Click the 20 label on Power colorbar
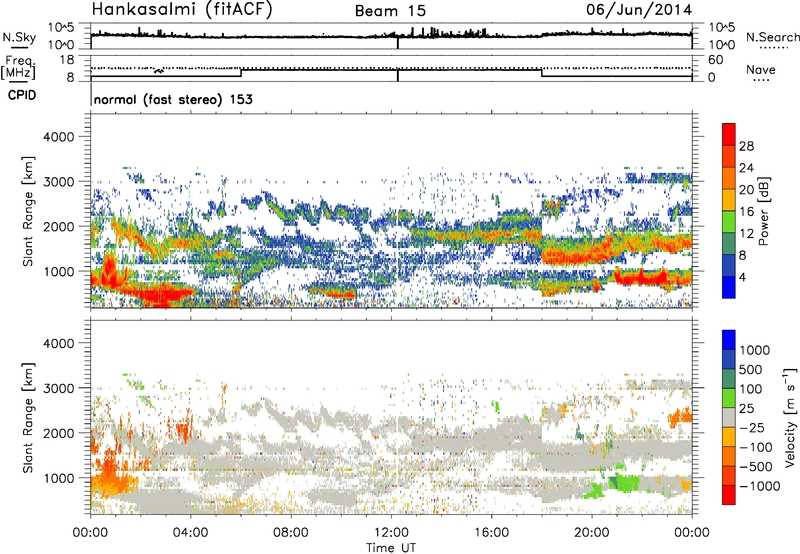Screen dimensions: 800x554 tap(746, 190)
